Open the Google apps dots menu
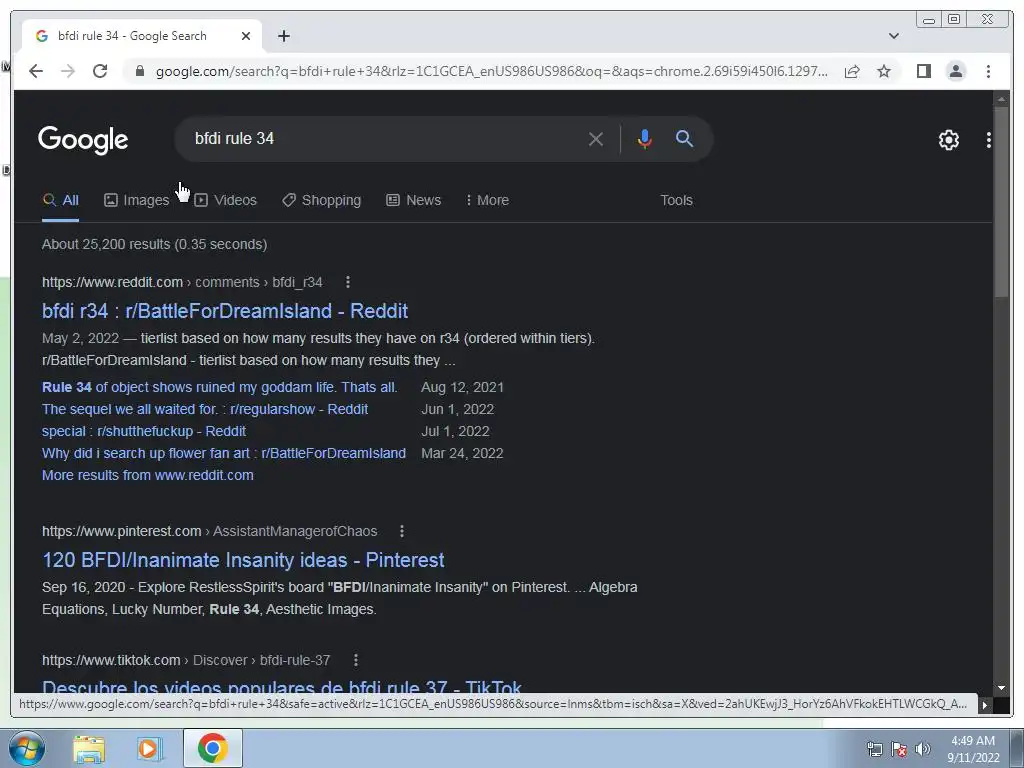The height and width of the screenshot is (768, 1024). (989, 140)
